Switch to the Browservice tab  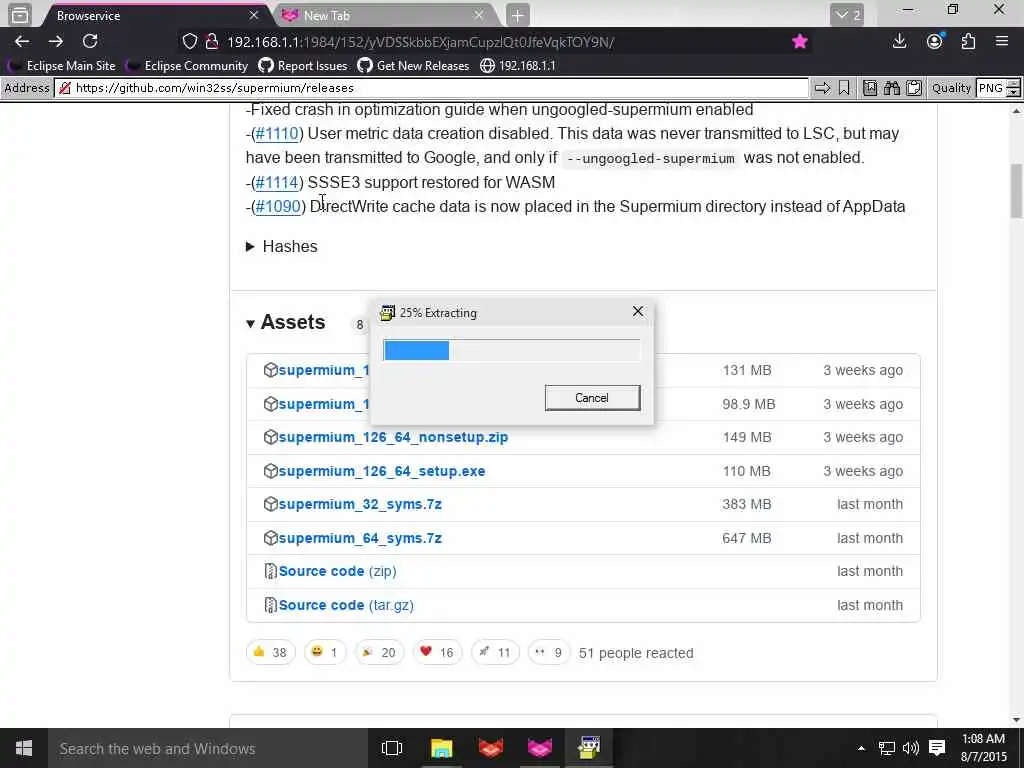click(x=151, y=15)
